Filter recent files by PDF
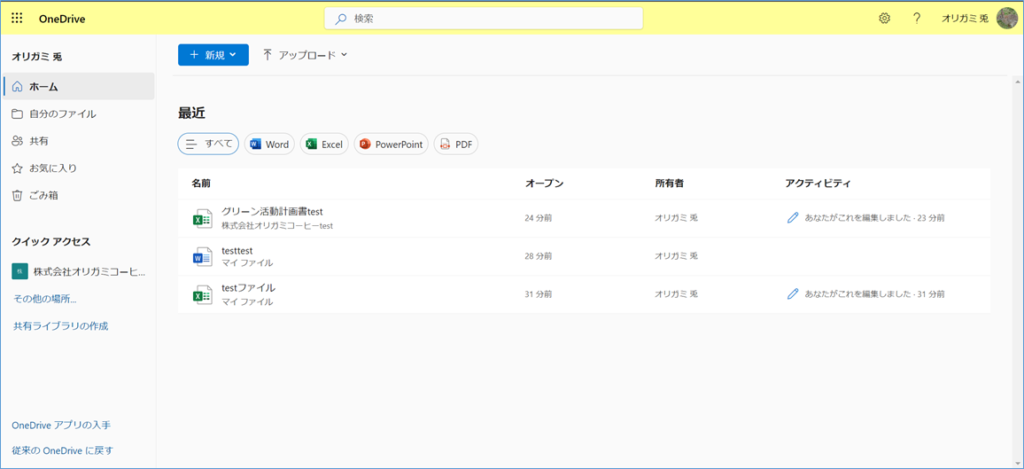 (455, 144)
